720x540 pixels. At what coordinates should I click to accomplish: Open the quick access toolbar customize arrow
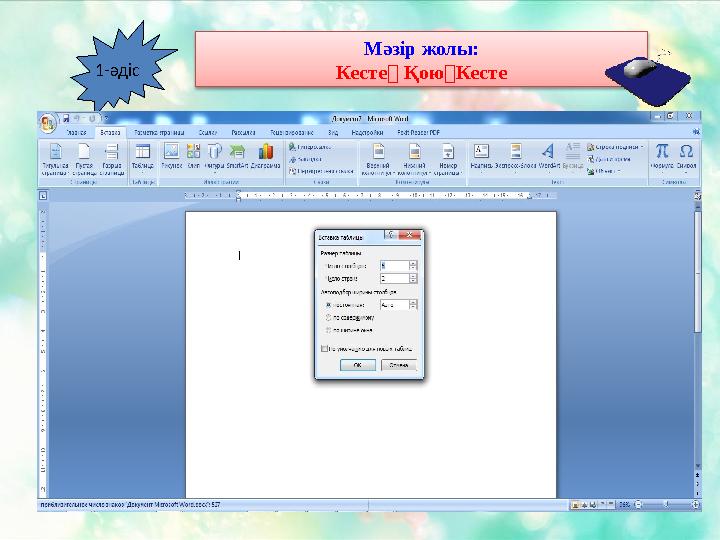(x=106, y=119)
